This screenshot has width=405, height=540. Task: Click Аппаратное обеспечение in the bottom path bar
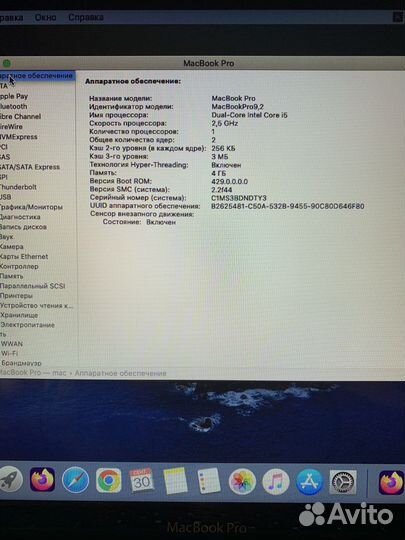[x=120, y=373]
